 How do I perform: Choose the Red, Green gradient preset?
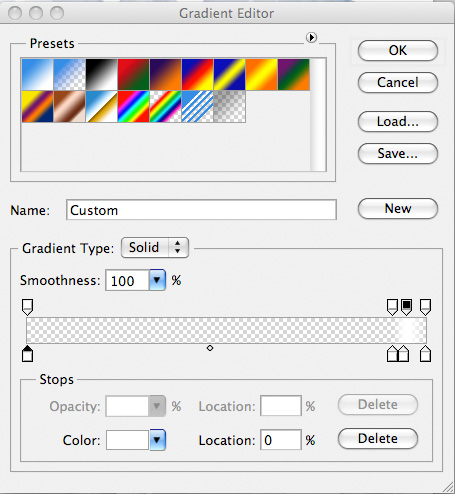[133, 75]
